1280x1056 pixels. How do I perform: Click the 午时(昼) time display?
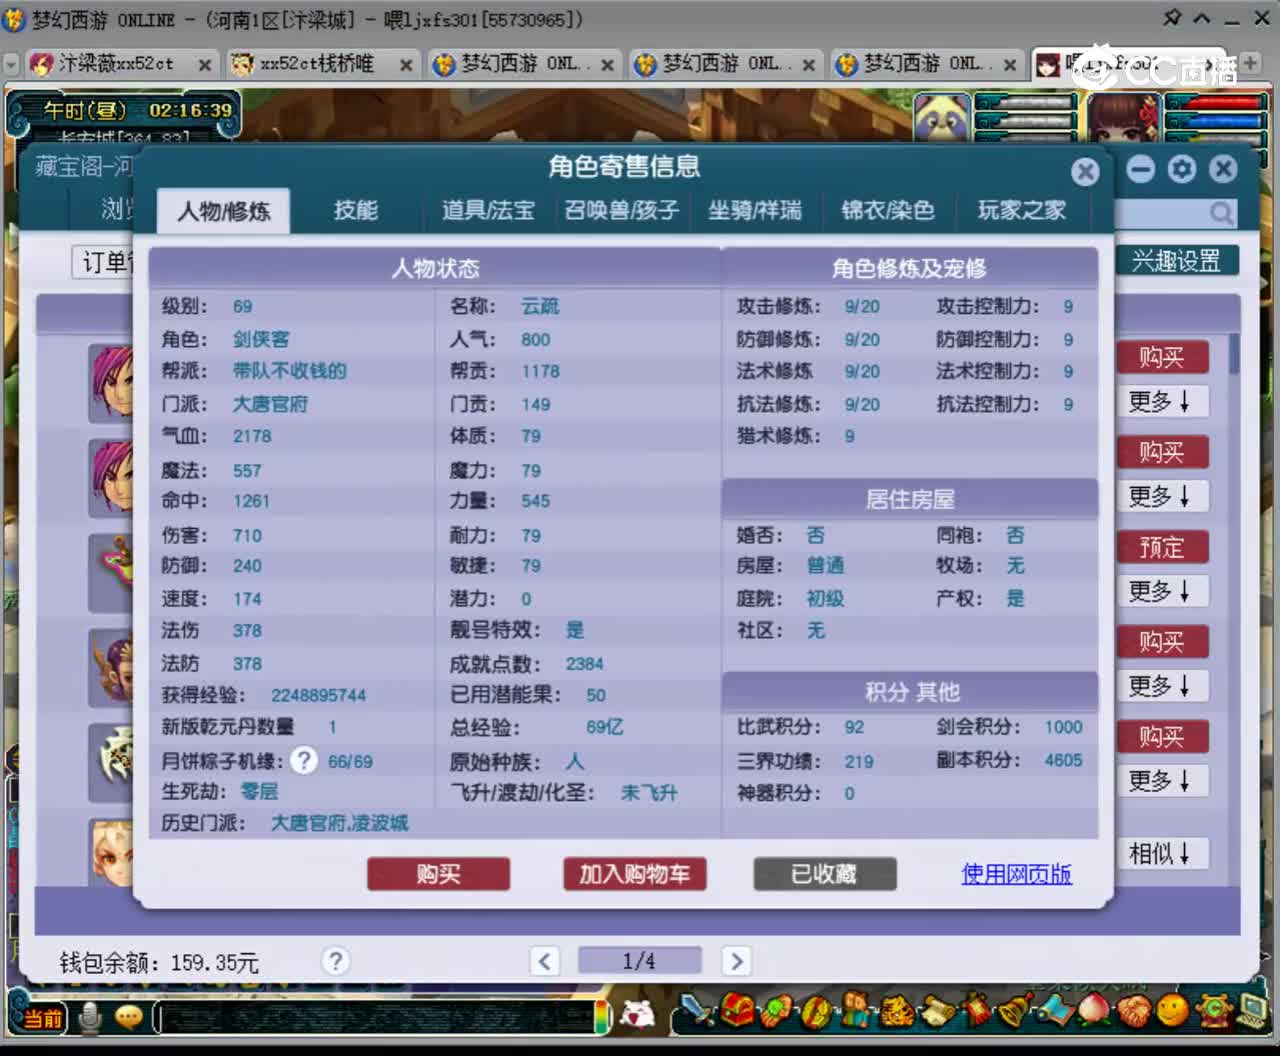click(85, 110)
